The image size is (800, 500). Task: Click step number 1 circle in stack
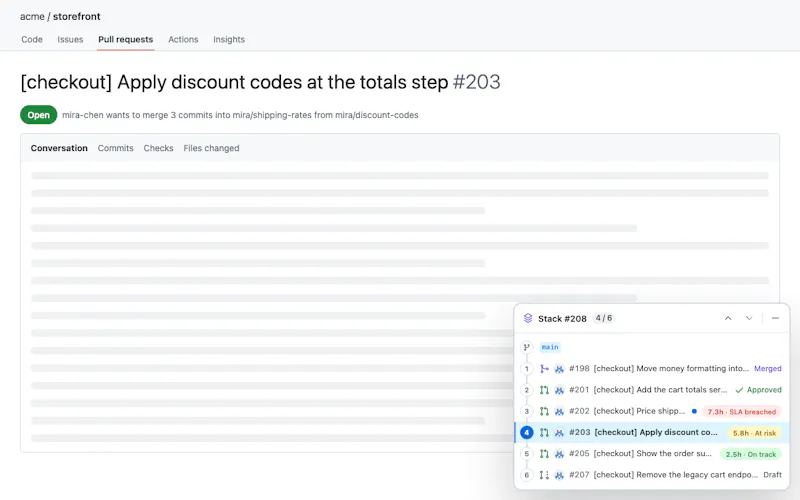[527, 369]
